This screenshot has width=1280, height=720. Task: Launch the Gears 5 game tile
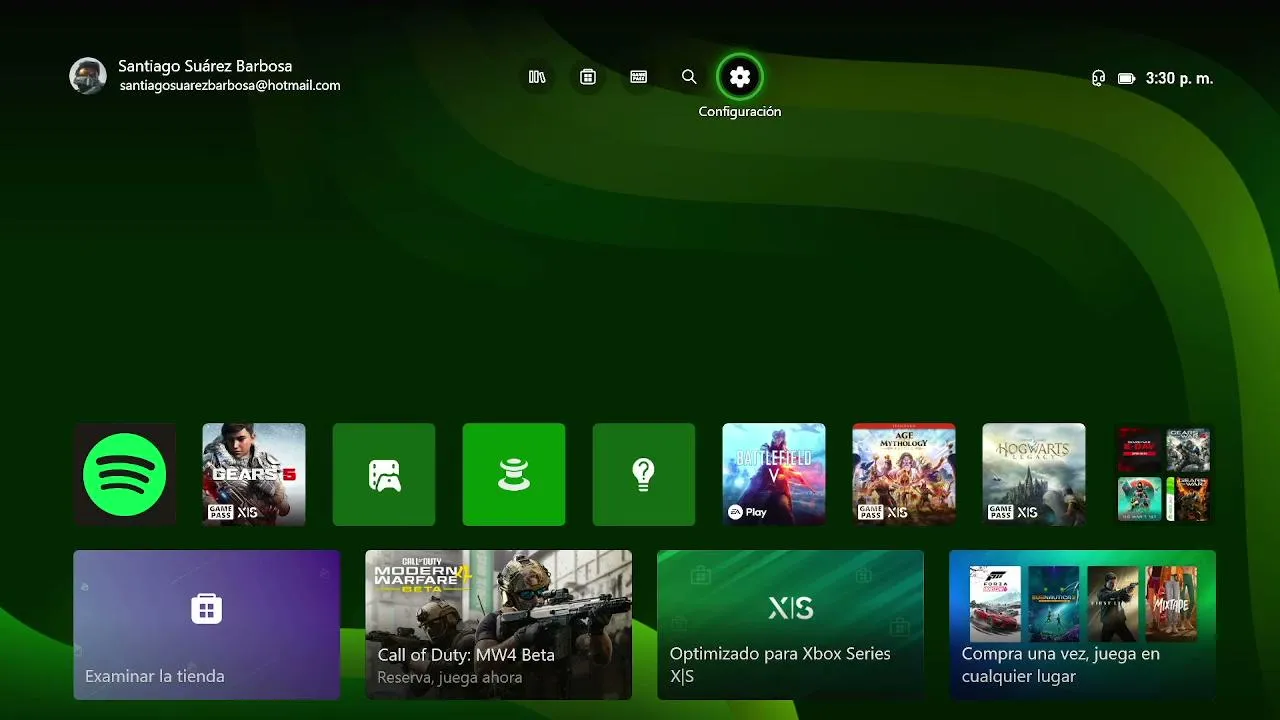click(x=254, y=474)
